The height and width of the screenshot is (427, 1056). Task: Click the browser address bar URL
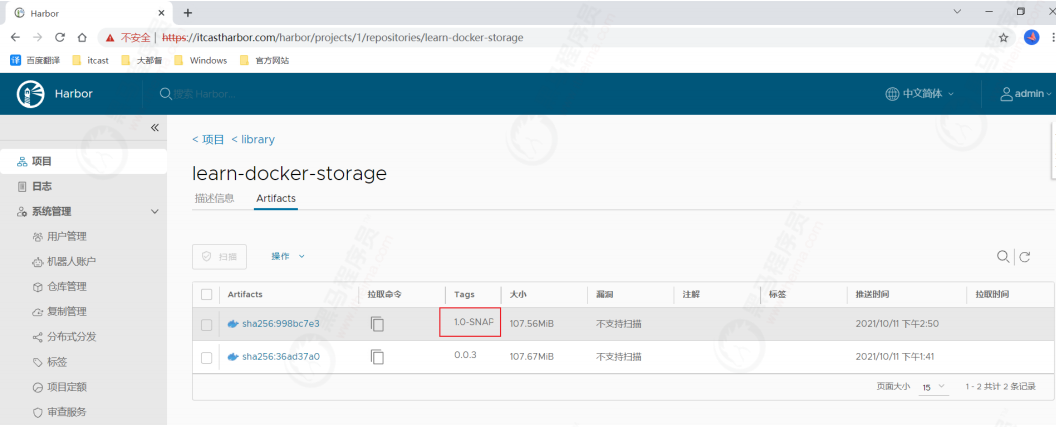(x=342, y=38)
